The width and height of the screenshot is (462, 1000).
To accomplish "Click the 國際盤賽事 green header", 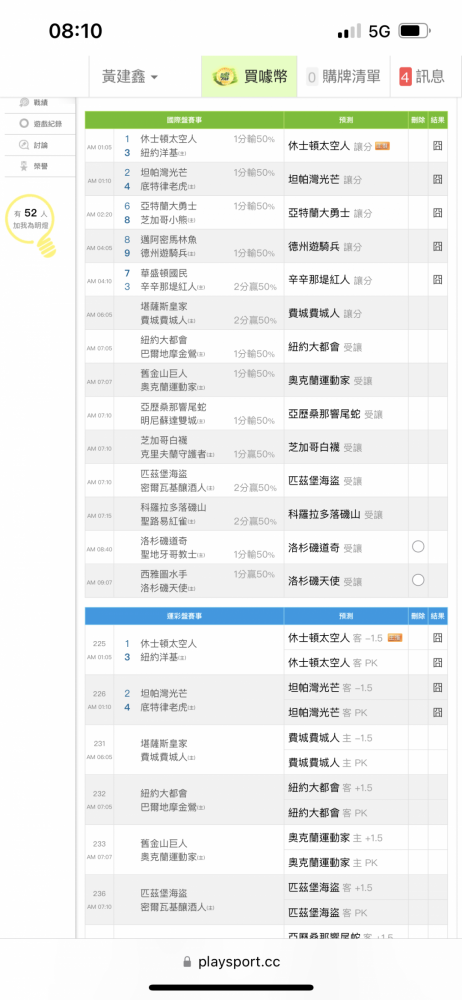I will [184, 120].
